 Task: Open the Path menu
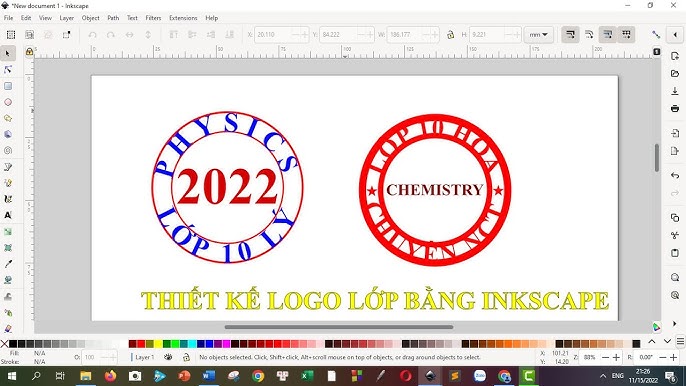click(x=113, y=18)
